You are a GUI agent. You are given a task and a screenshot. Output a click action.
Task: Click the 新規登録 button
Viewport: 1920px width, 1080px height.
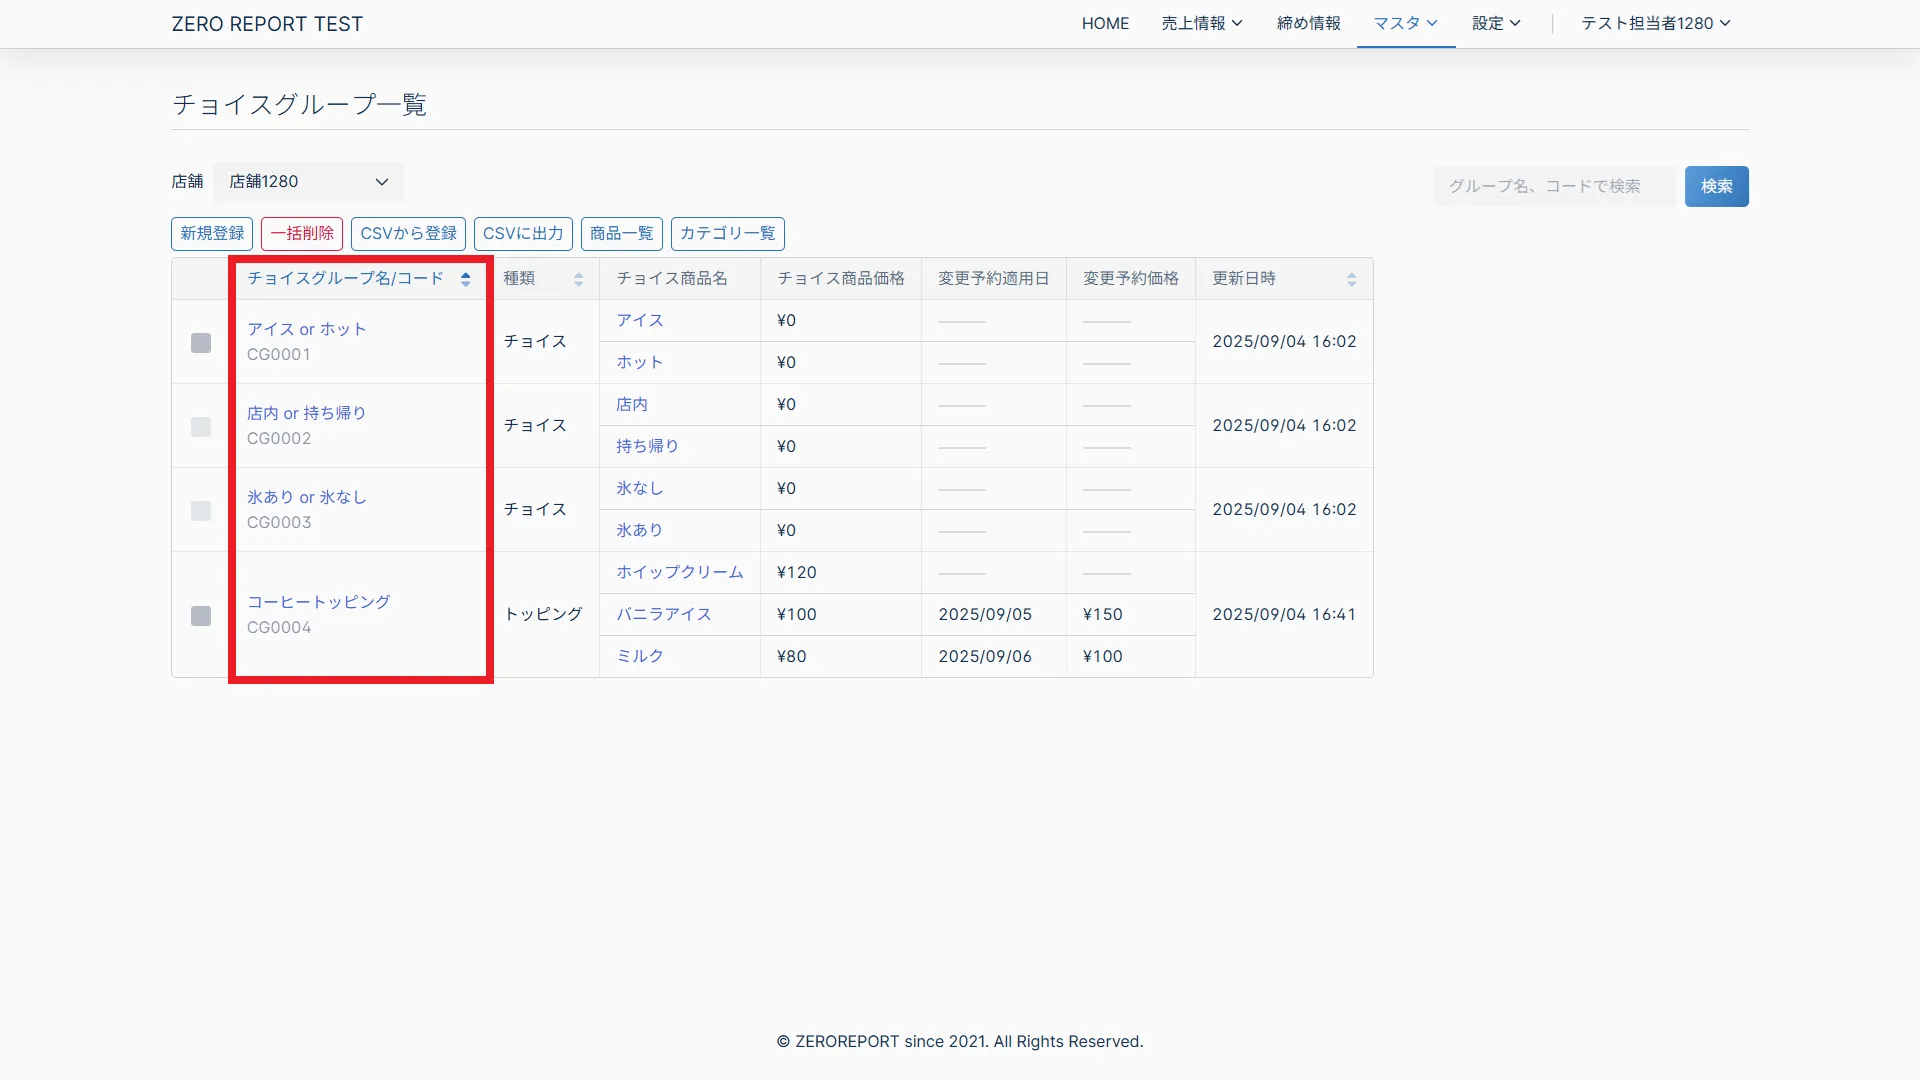click(212, 234)
